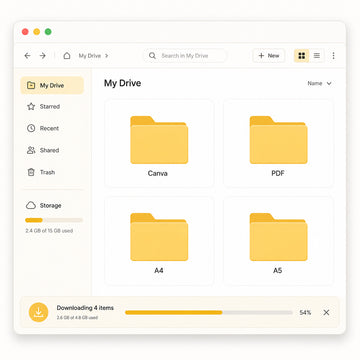360x360 pixels.
Task: Click the Trash bin icon
Action: [31, 172]
